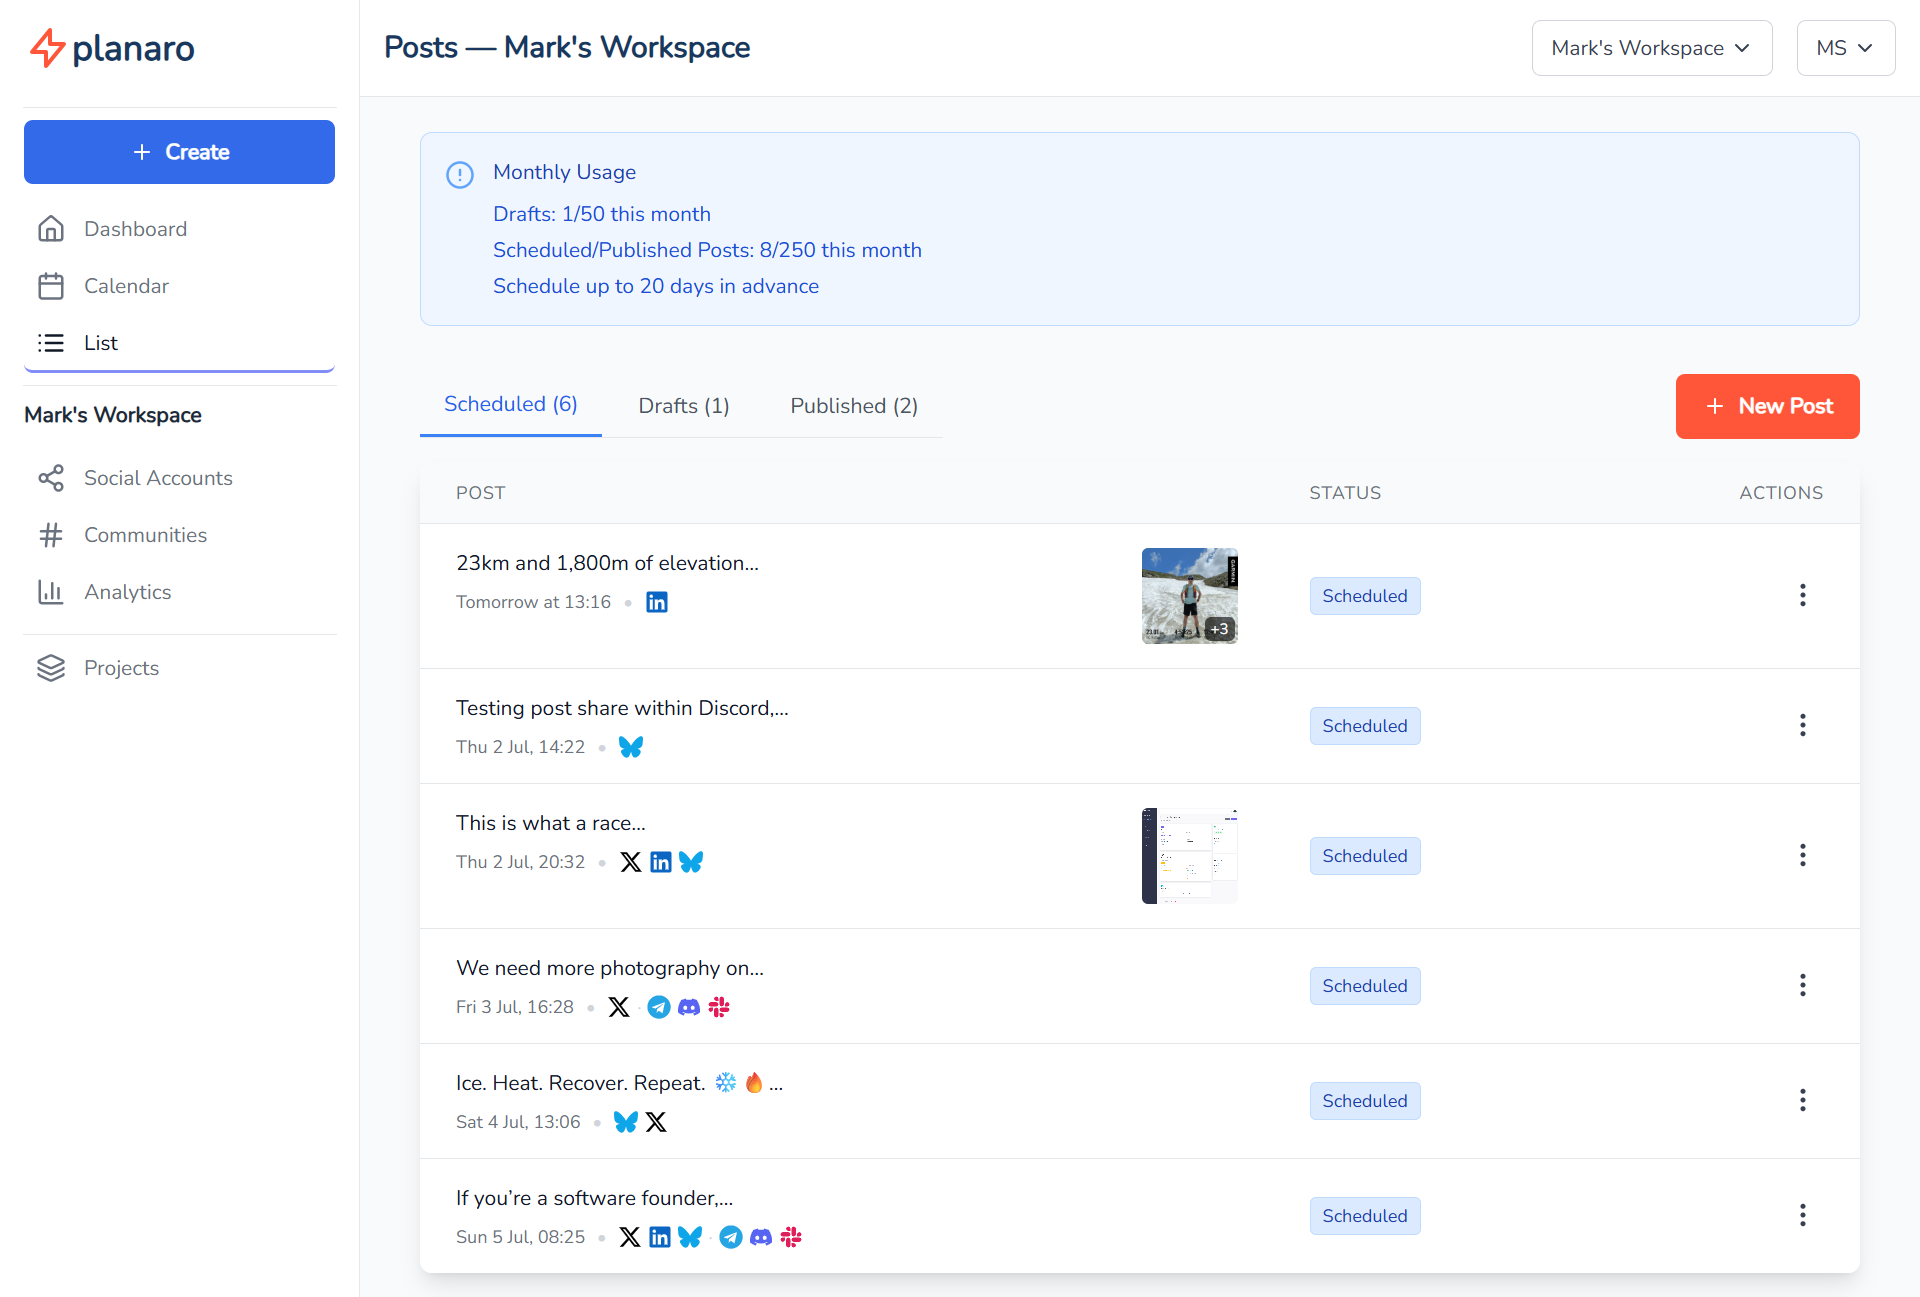1920x1297 pixels.
Task: Click Bluesky icon on the race post
Action: (691, 862)
